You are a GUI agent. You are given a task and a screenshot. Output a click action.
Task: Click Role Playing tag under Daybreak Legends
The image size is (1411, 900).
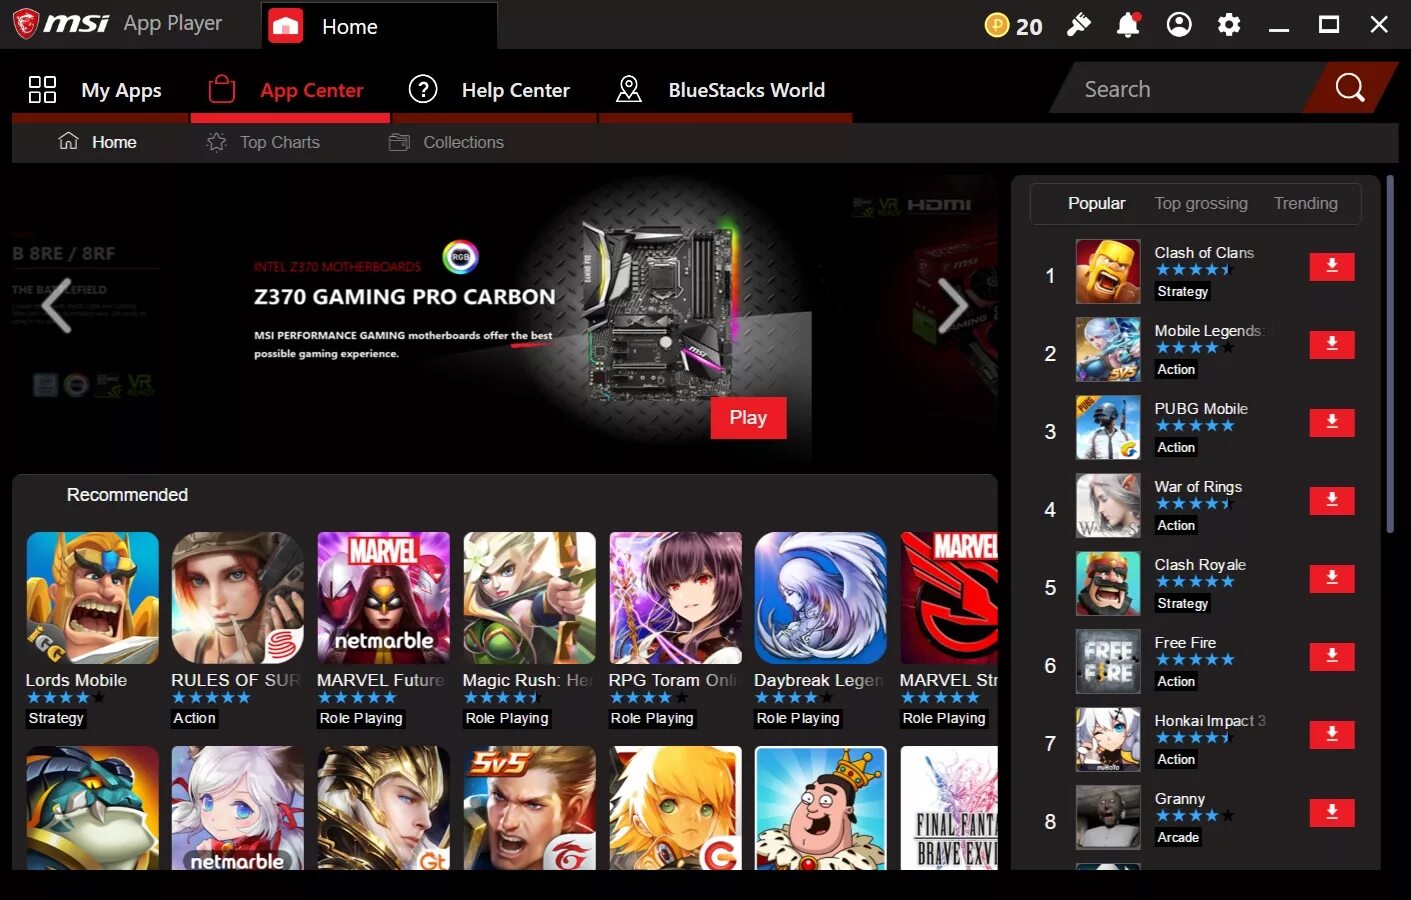pos(798,718)
